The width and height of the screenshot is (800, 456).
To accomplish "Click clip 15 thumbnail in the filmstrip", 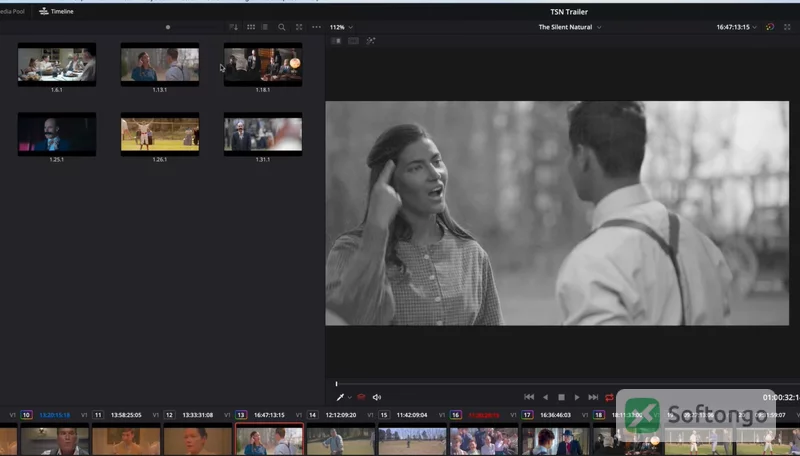I will coord(412,441).
